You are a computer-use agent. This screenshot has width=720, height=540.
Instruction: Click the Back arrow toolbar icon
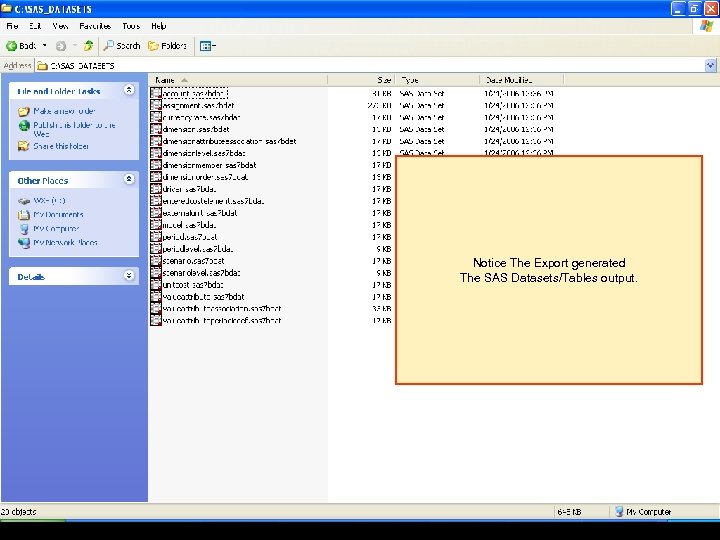click(x=11, y=46)
